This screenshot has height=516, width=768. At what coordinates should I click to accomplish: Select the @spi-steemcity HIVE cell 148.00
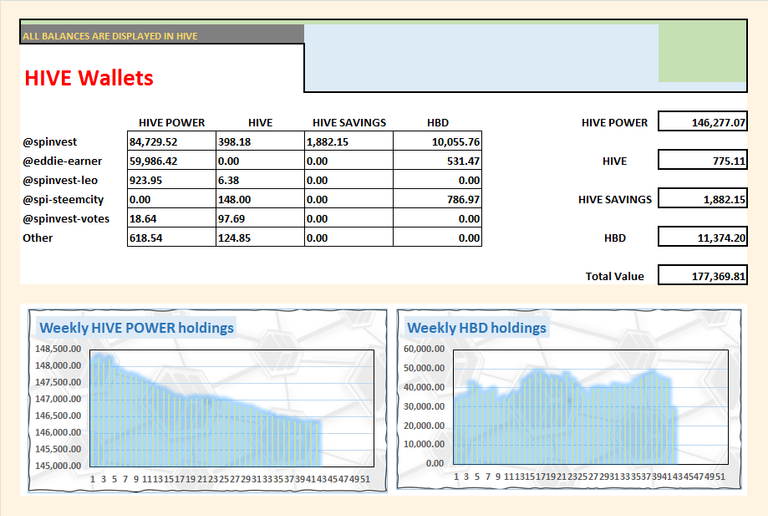coord(260,199)
